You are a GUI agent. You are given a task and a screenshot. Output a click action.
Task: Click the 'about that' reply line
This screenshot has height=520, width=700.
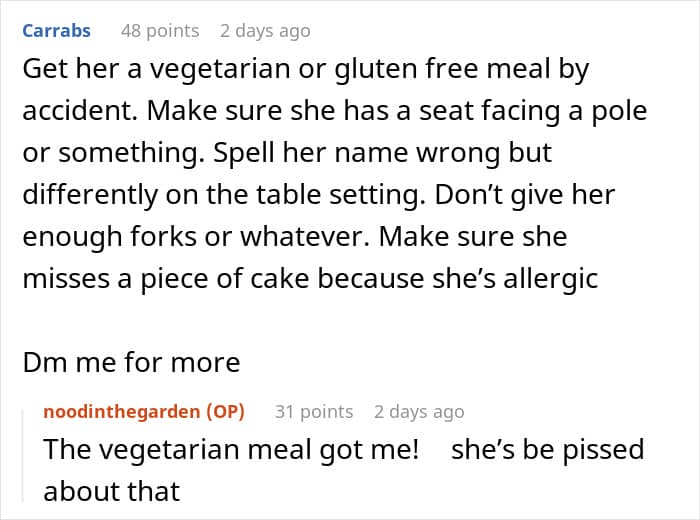coord(112,491)
